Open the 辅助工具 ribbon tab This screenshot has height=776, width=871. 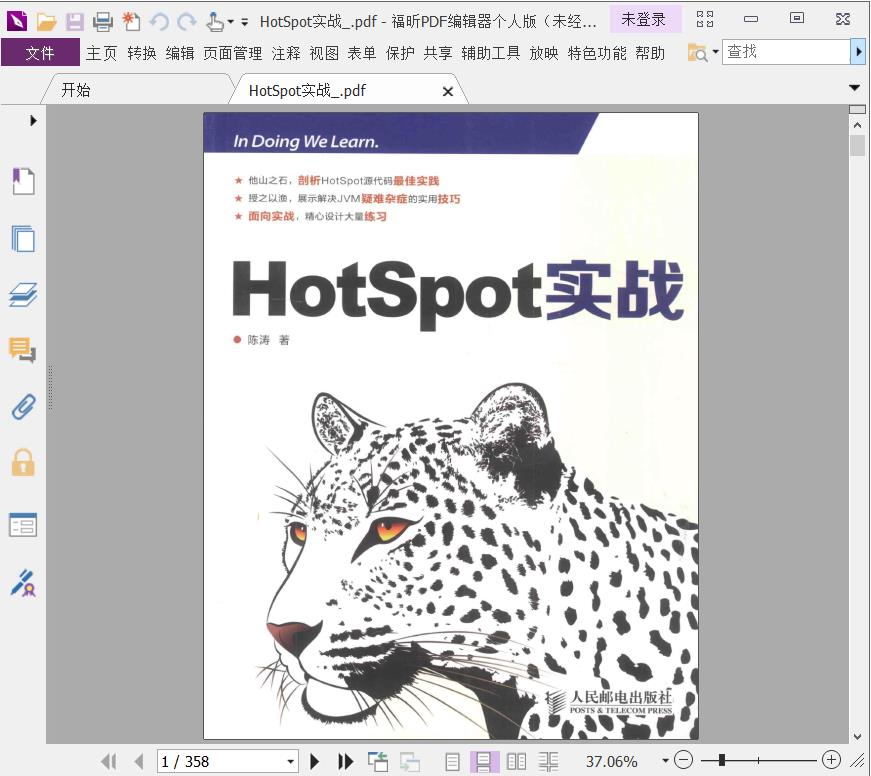click(x=490, y=53)
